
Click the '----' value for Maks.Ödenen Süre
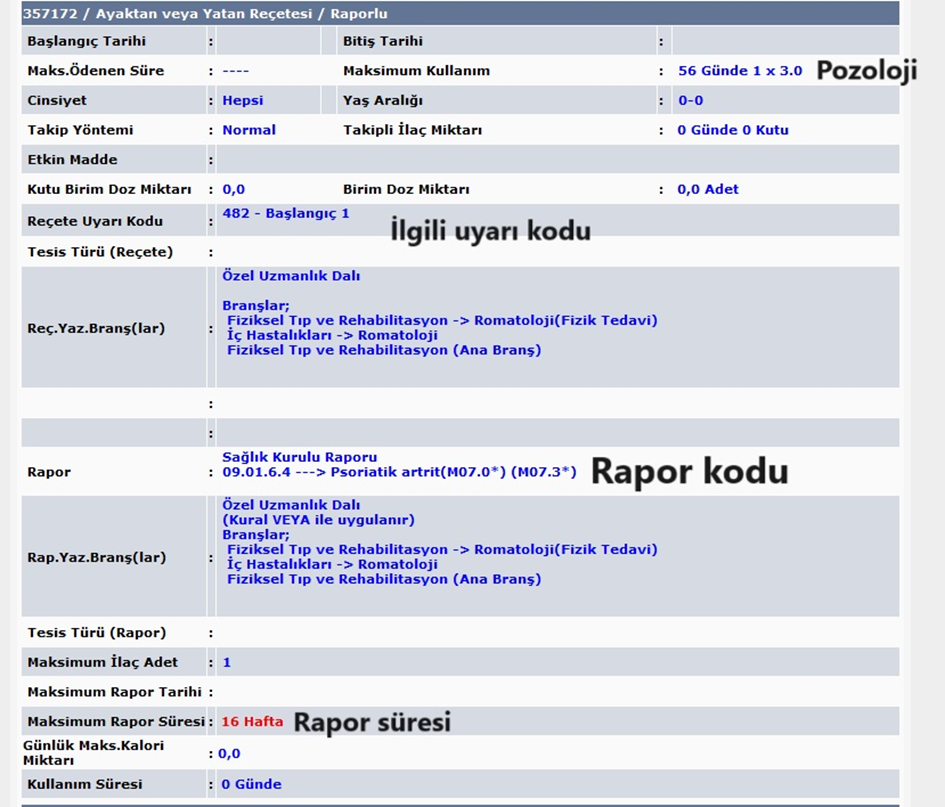(236, 71)
